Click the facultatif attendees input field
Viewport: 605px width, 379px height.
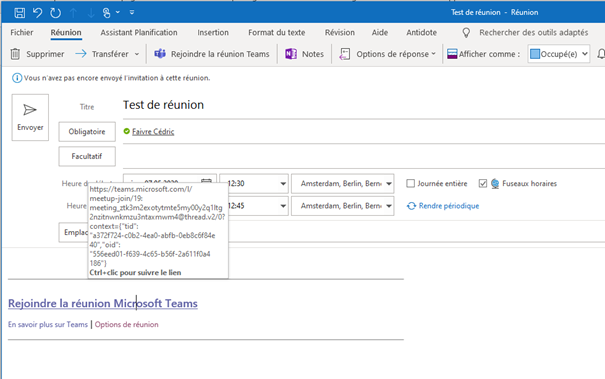coord(363,156)
